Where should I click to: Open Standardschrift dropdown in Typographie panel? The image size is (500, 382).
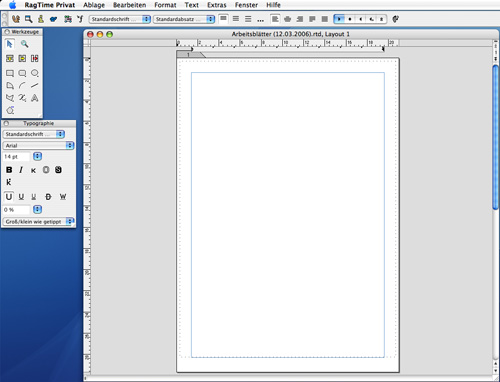pyautogui.click(x=34, y=134)
